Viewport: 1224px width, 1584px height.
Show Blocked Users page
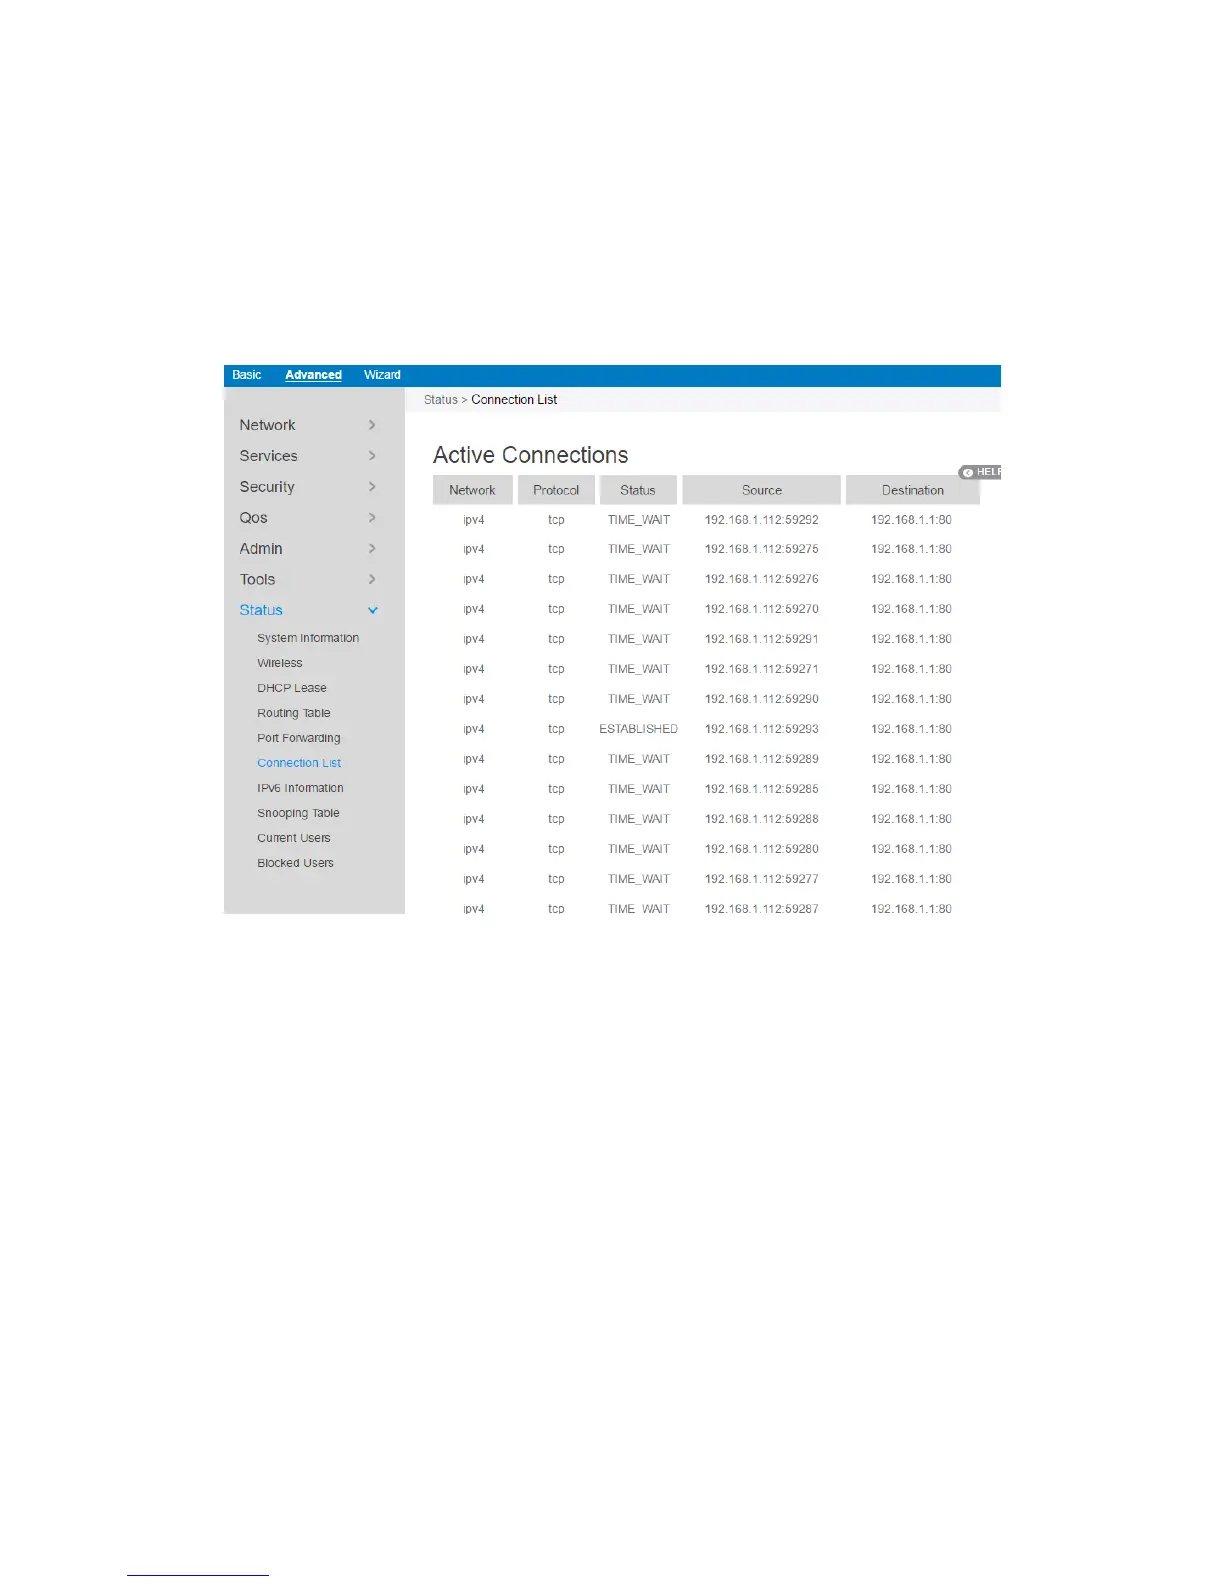tap(296, 863)
